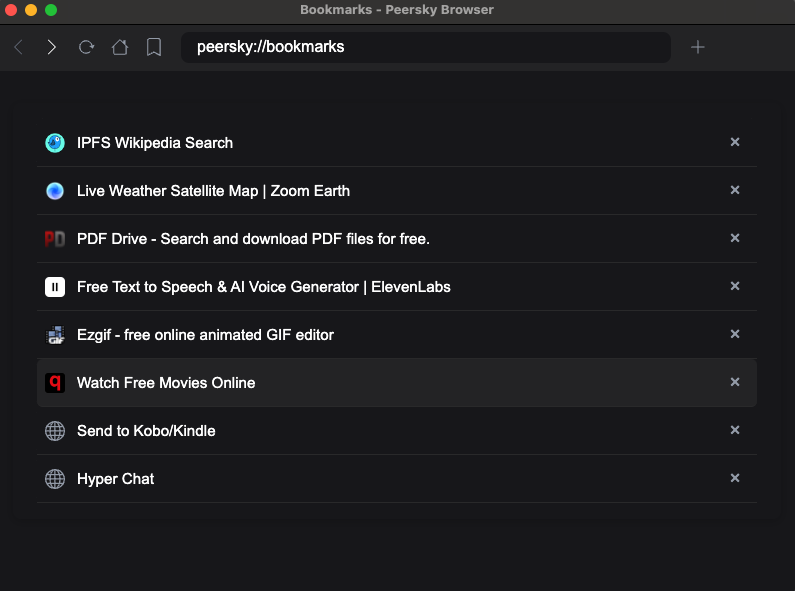Close the Peersky Browser window
Viewport: 795px width, 591px height.
pyautogui.click(x=11, y=10)
